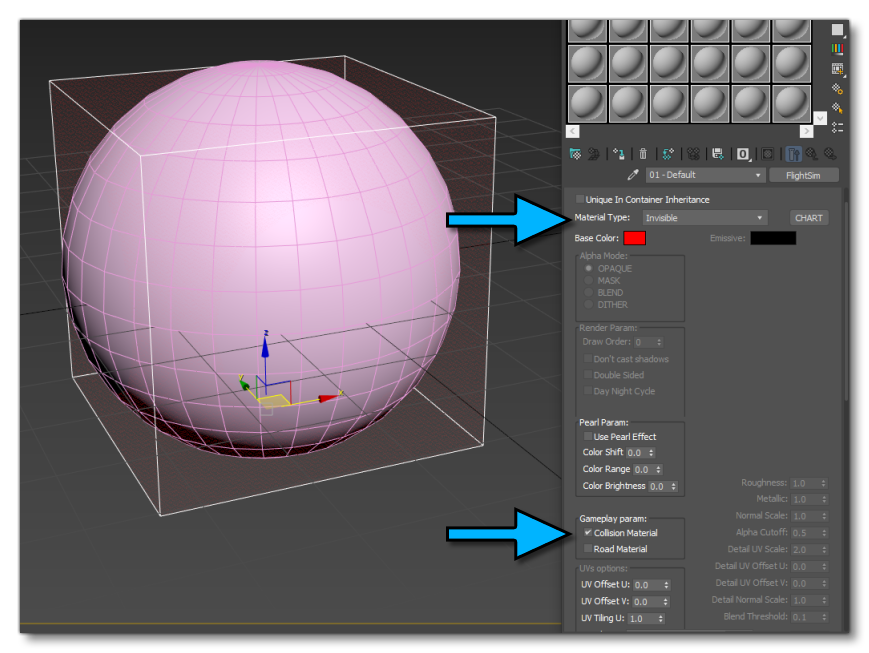
Task: Check Use Pearl Effect
Action: (587, 435)
